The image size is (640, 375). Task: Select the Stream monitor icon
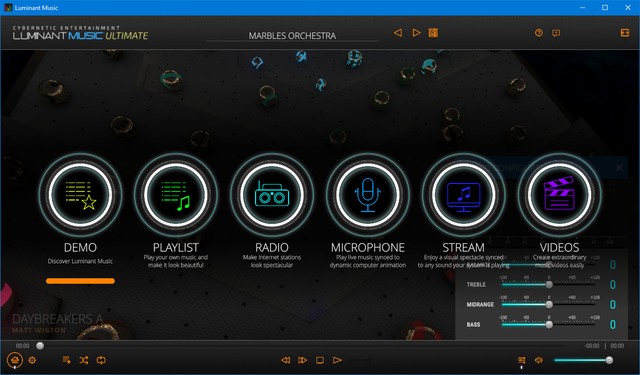tap(464, 195)
